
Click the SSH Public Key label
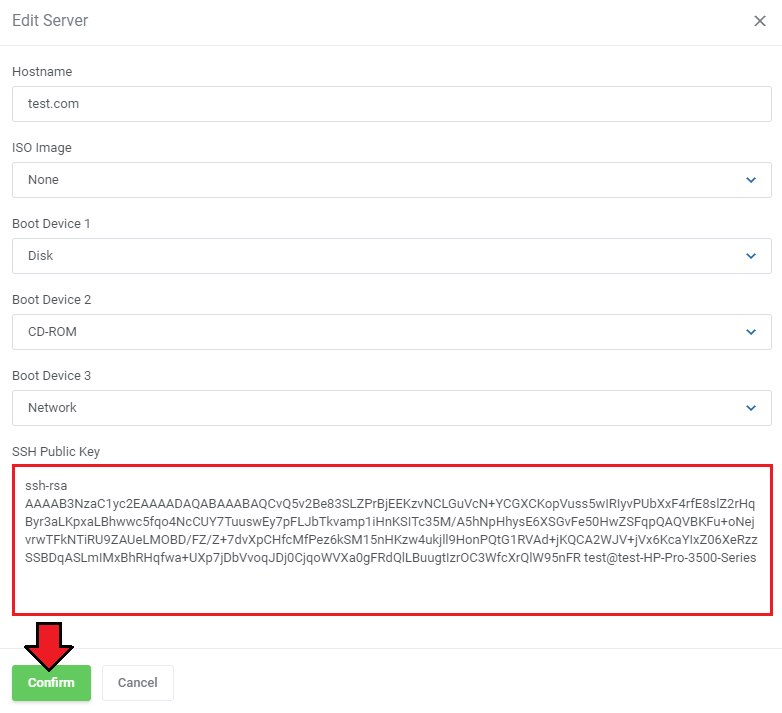(56, 452)
